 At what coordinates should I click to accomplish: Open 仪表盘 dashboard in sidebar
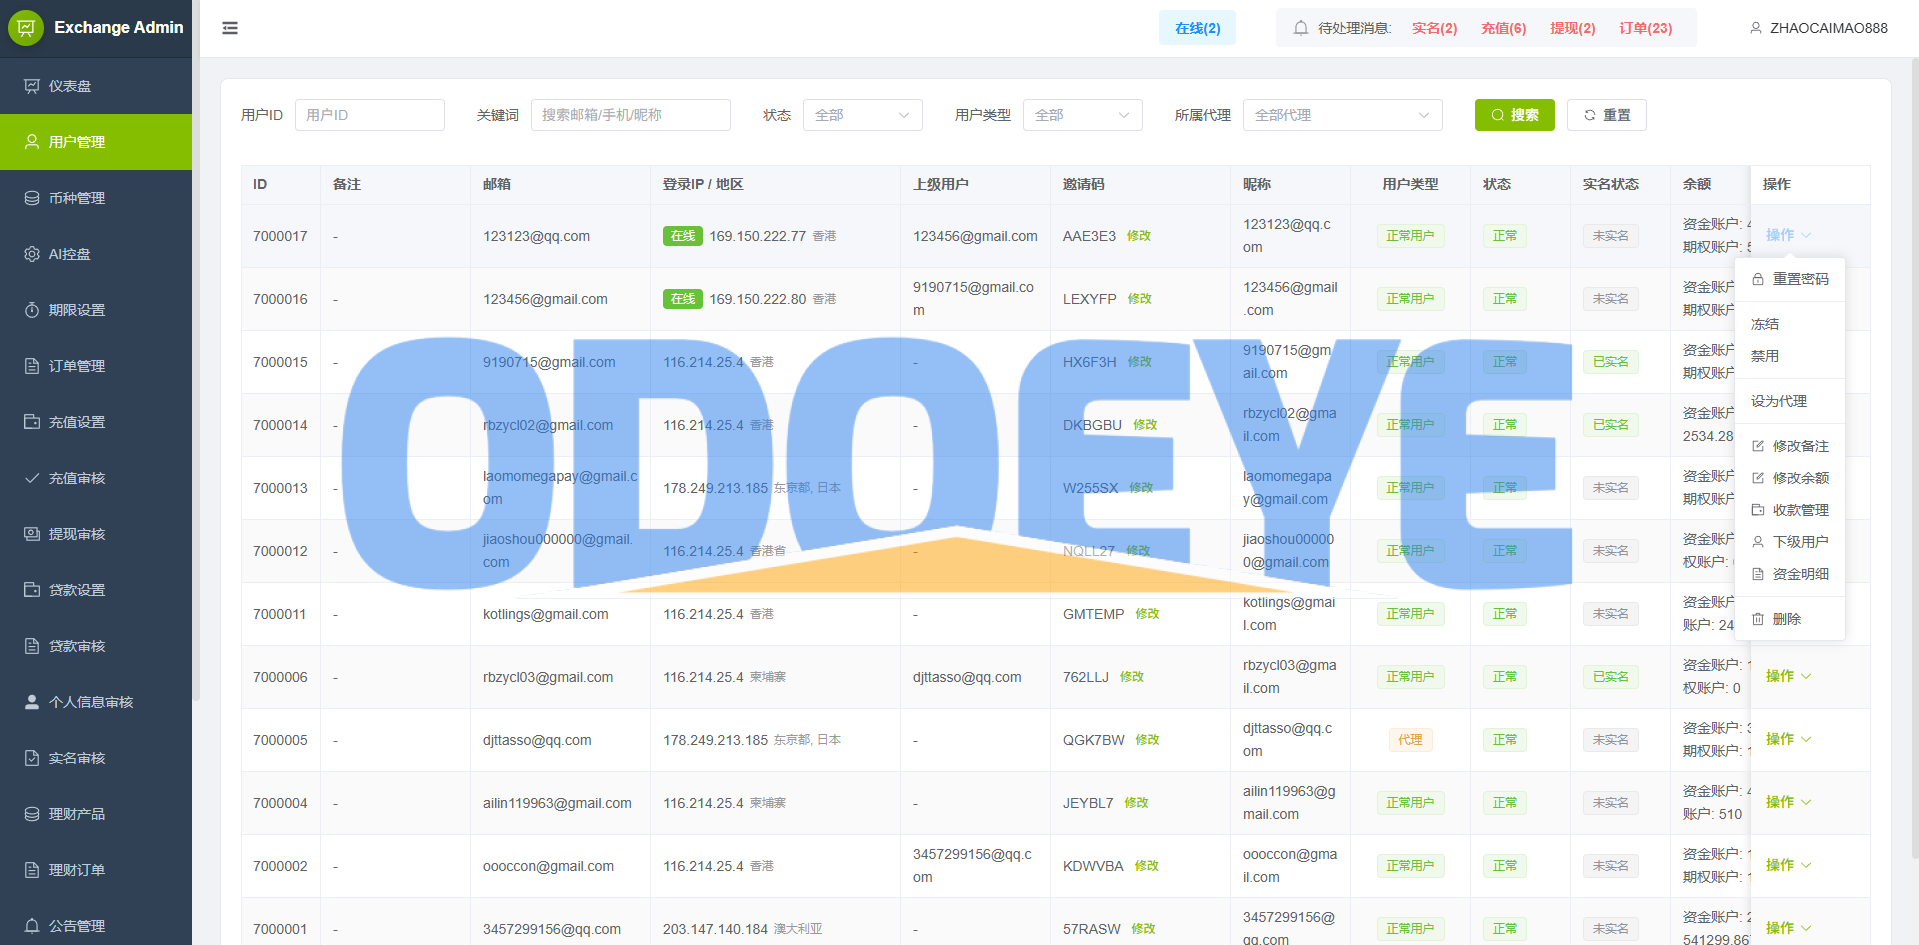pos(96,86)
